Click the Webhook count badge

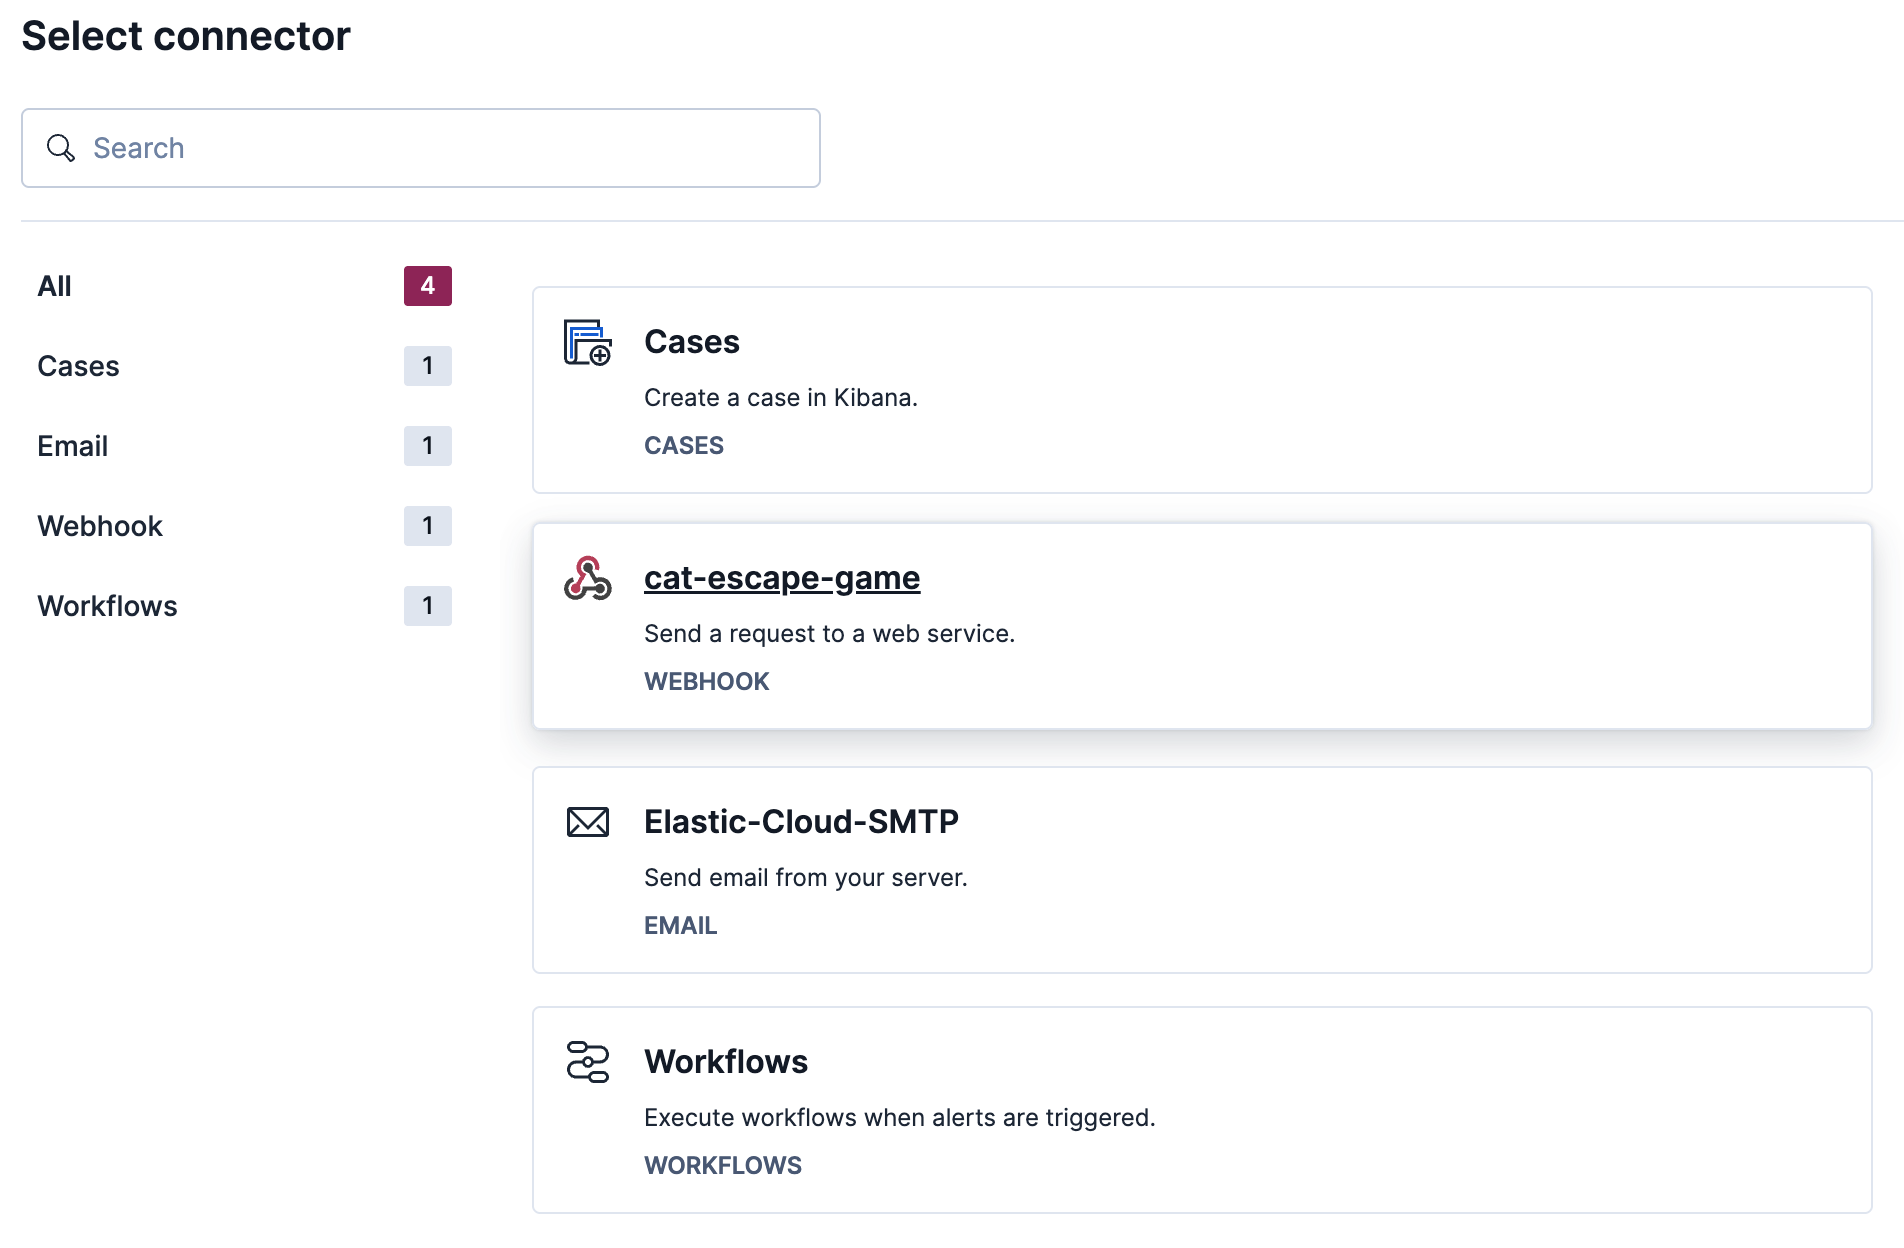coord(428,526)
